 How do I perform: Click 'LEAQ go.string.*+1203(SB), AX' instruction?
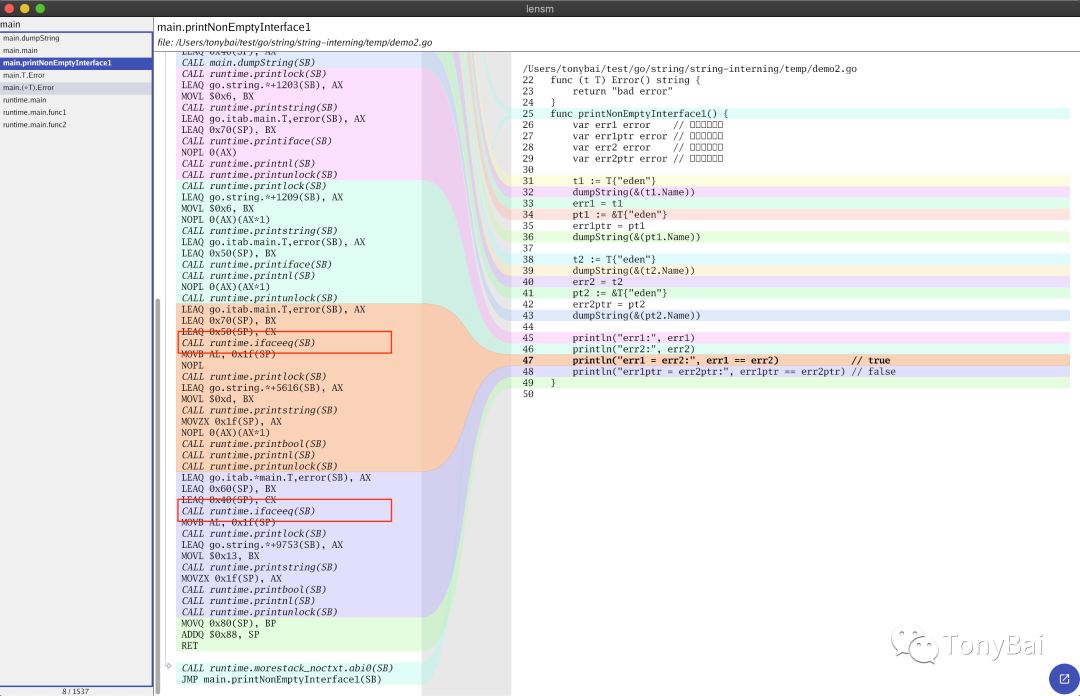[x=262, y=85]
